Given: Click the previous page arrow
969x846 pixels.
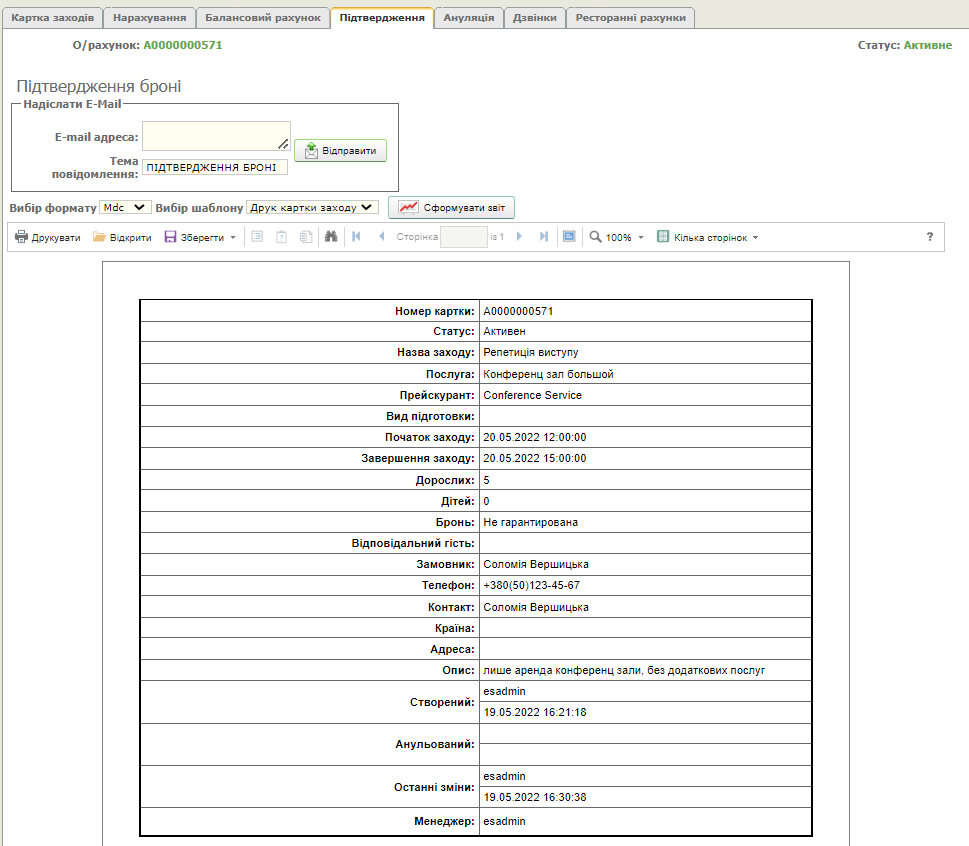Looking at the screenshot, I should [381, 237].
